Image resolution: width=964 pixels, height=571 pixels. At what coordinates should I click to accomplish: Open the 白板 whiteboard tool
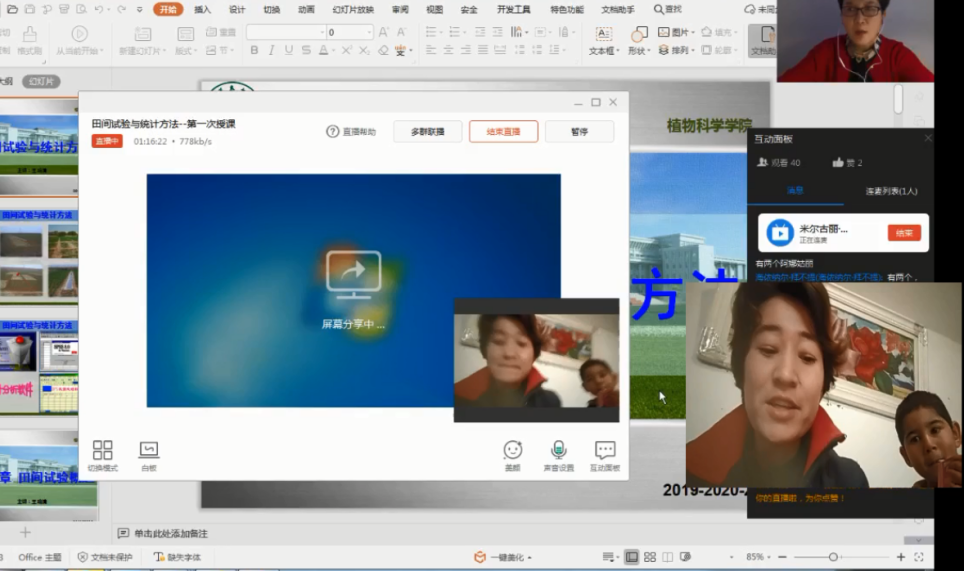tap(148, 451)
